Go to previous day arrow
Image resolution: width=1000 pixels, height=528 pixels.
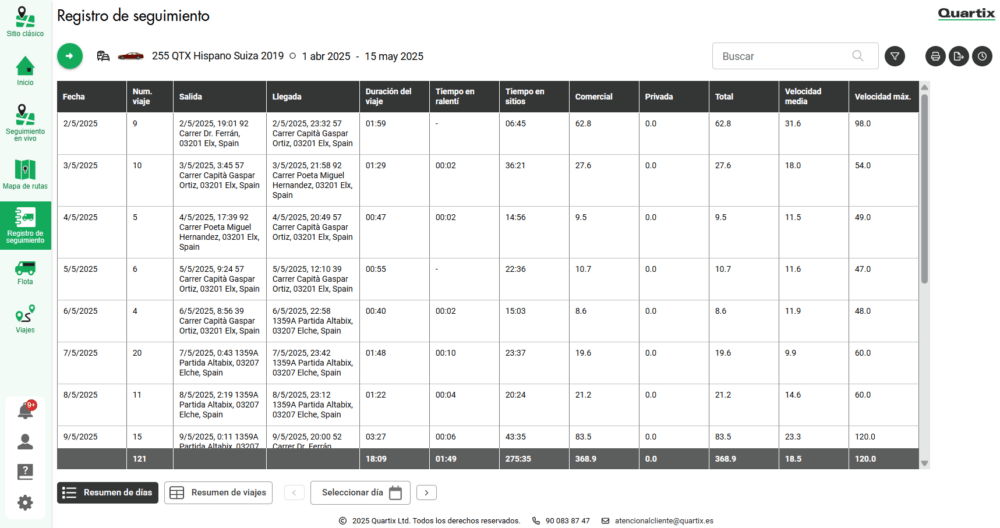point(294,492)
